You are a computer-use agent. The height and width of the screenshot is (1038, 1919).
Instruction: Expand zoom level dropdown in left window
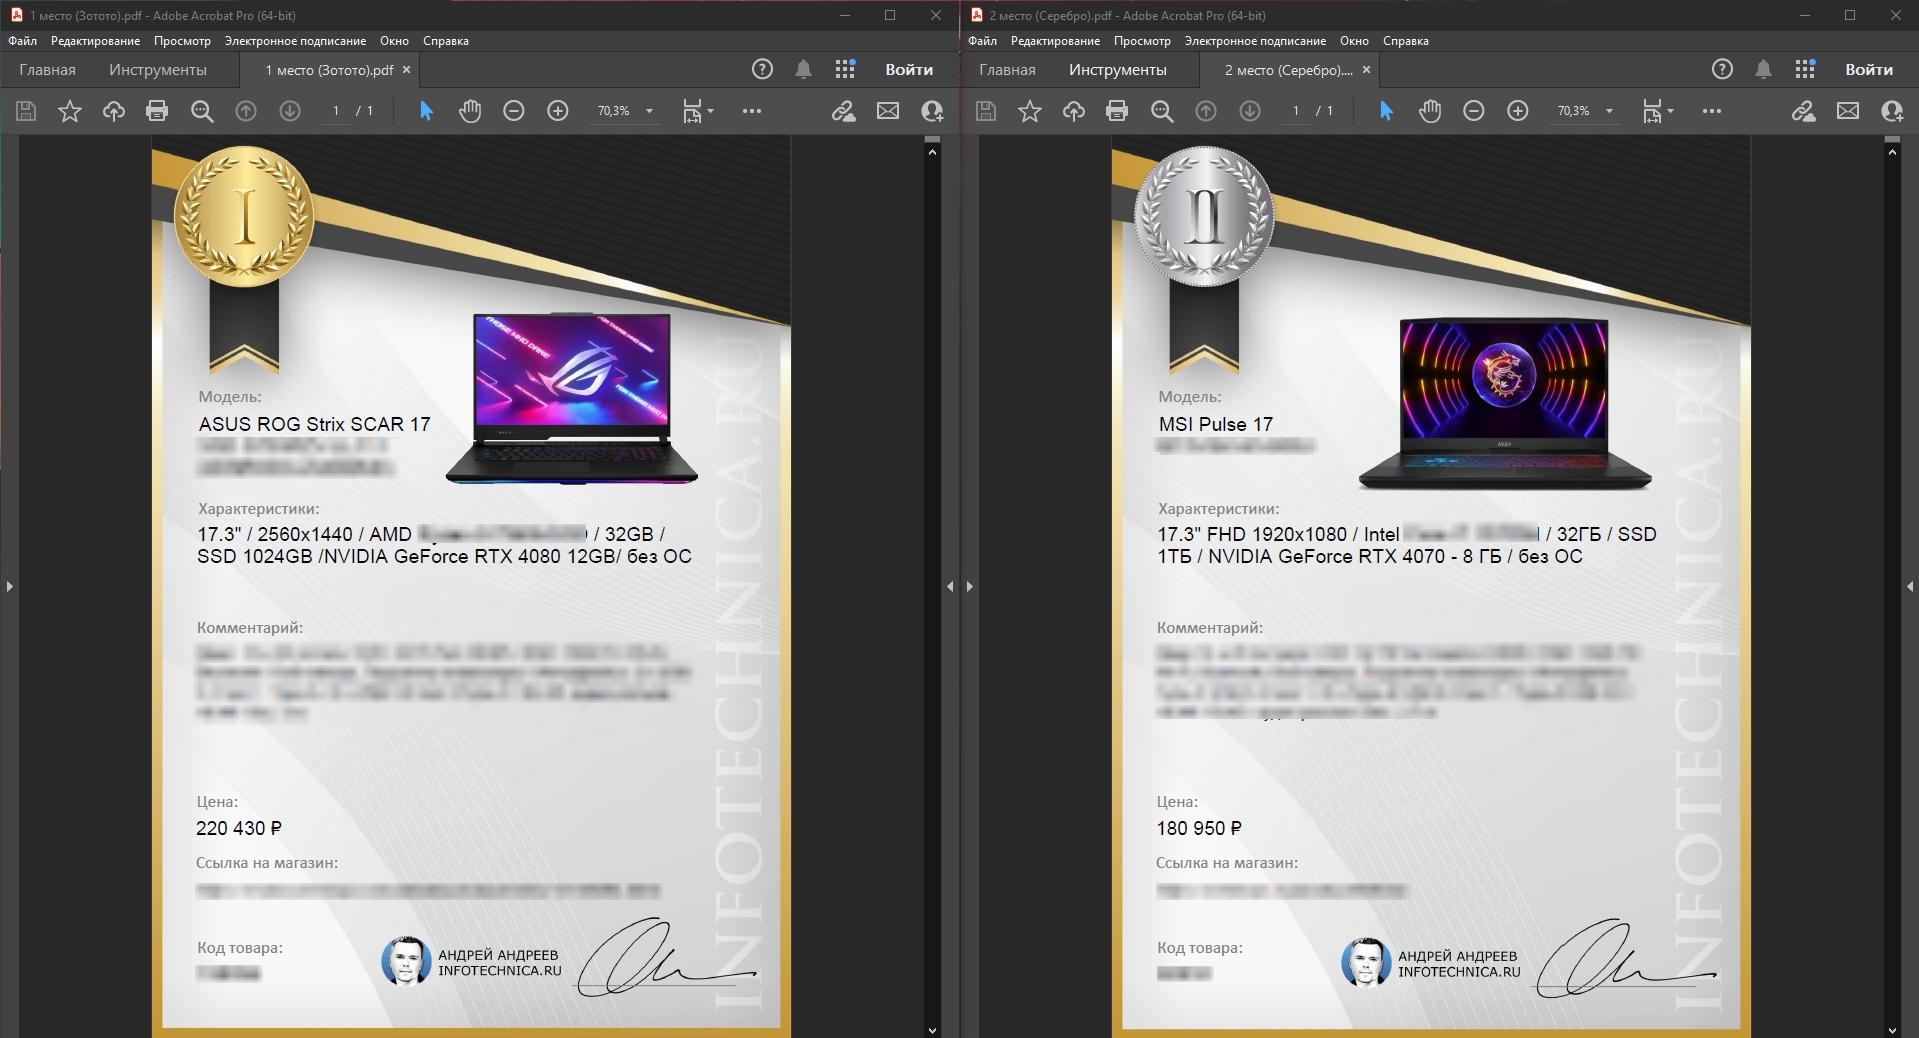(650, 111)
